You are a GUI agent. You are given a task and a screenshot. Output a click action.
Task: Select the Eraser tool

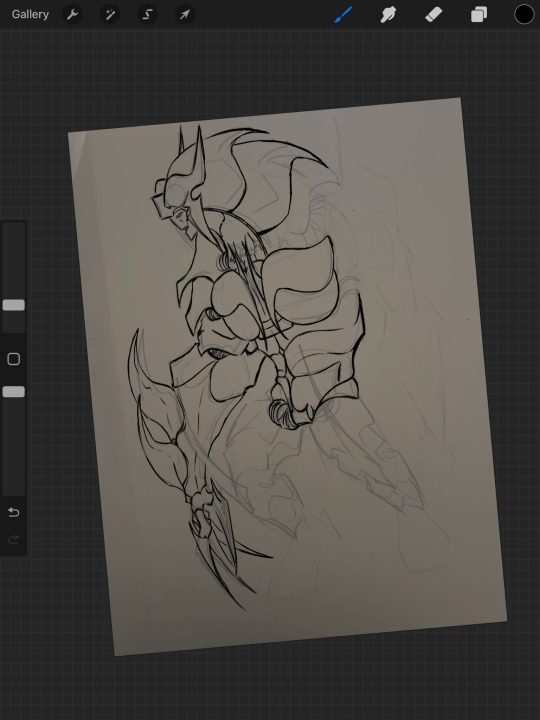pyautogui.click(x=433, y=15)
